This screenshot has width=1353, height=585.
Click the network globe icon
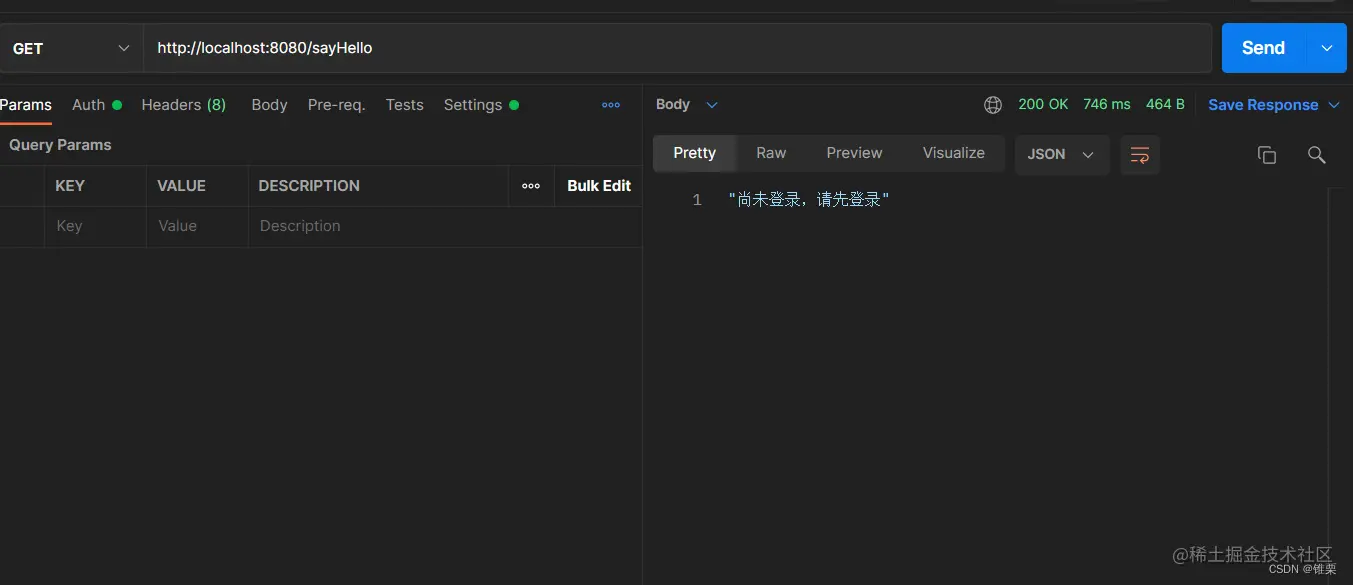[993, 105]
